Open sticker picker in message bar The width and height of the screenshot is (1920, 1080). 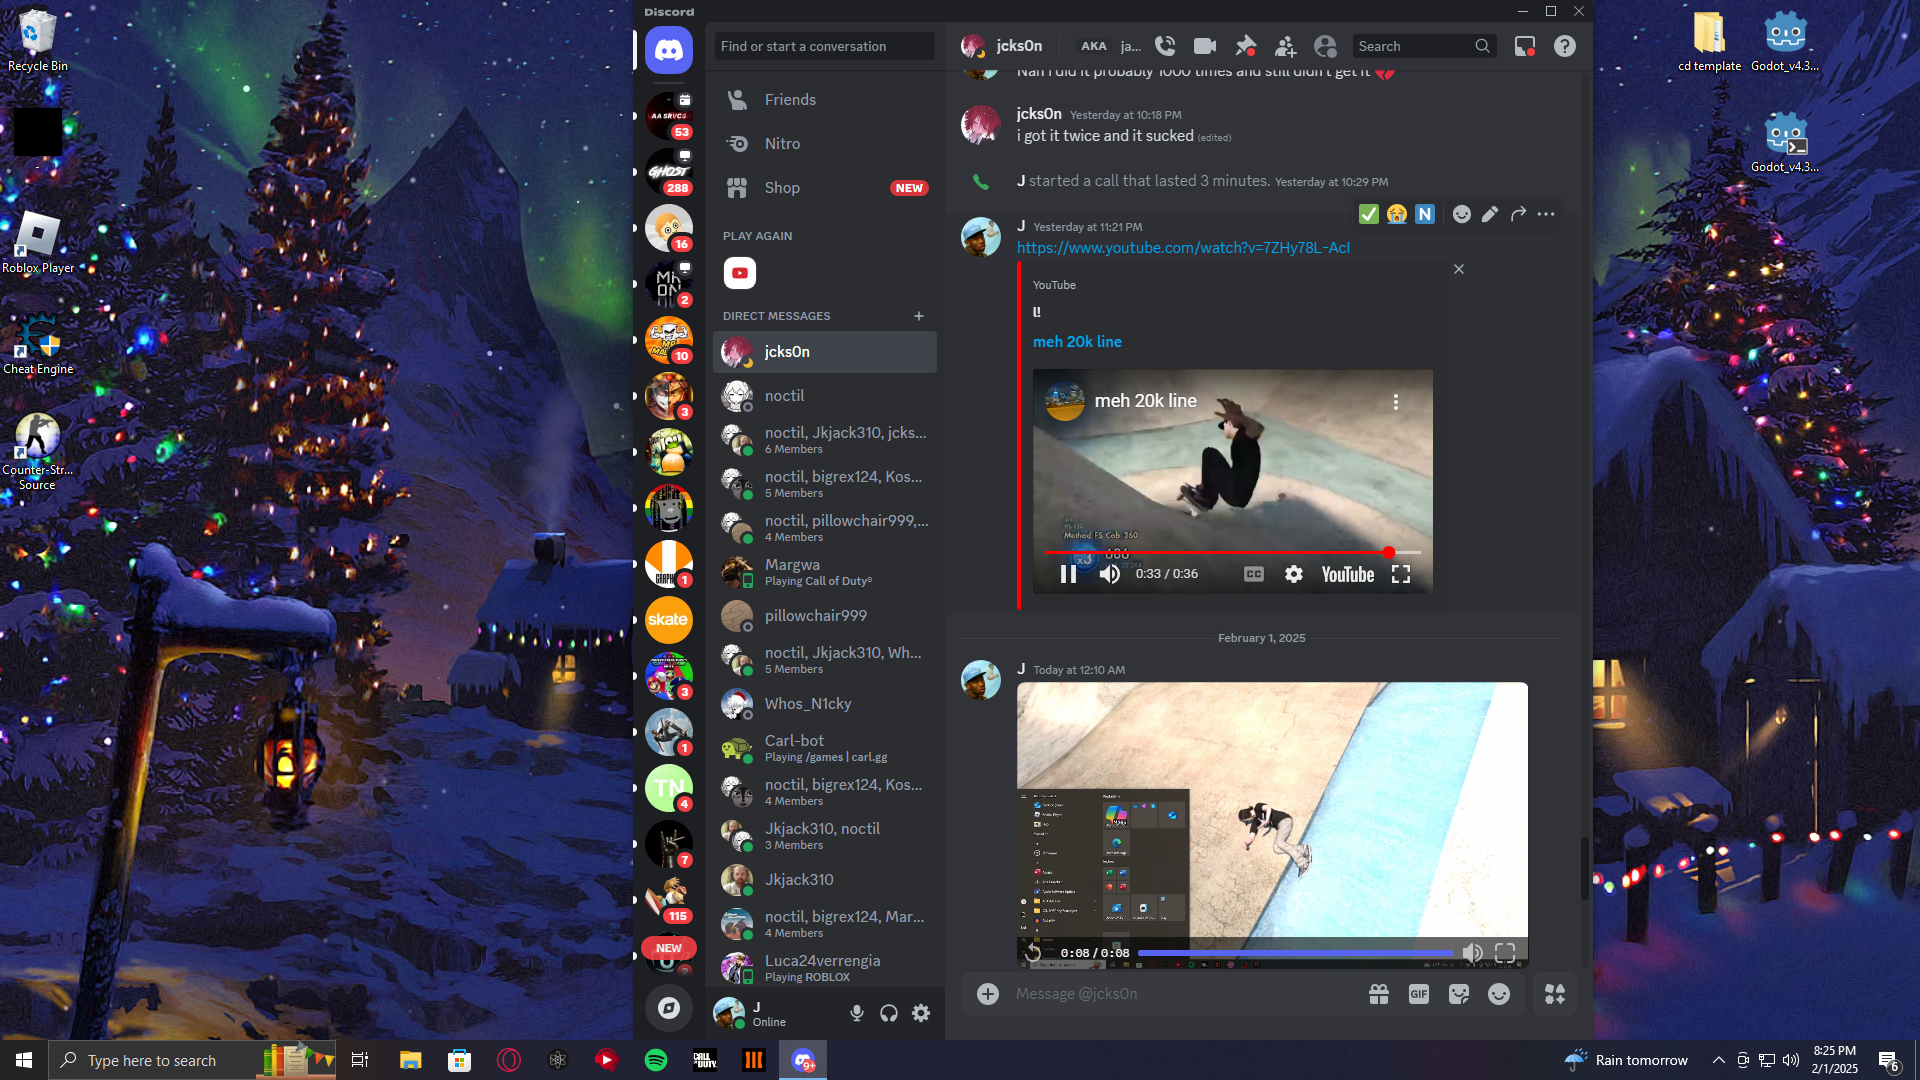coord(1459,994)
